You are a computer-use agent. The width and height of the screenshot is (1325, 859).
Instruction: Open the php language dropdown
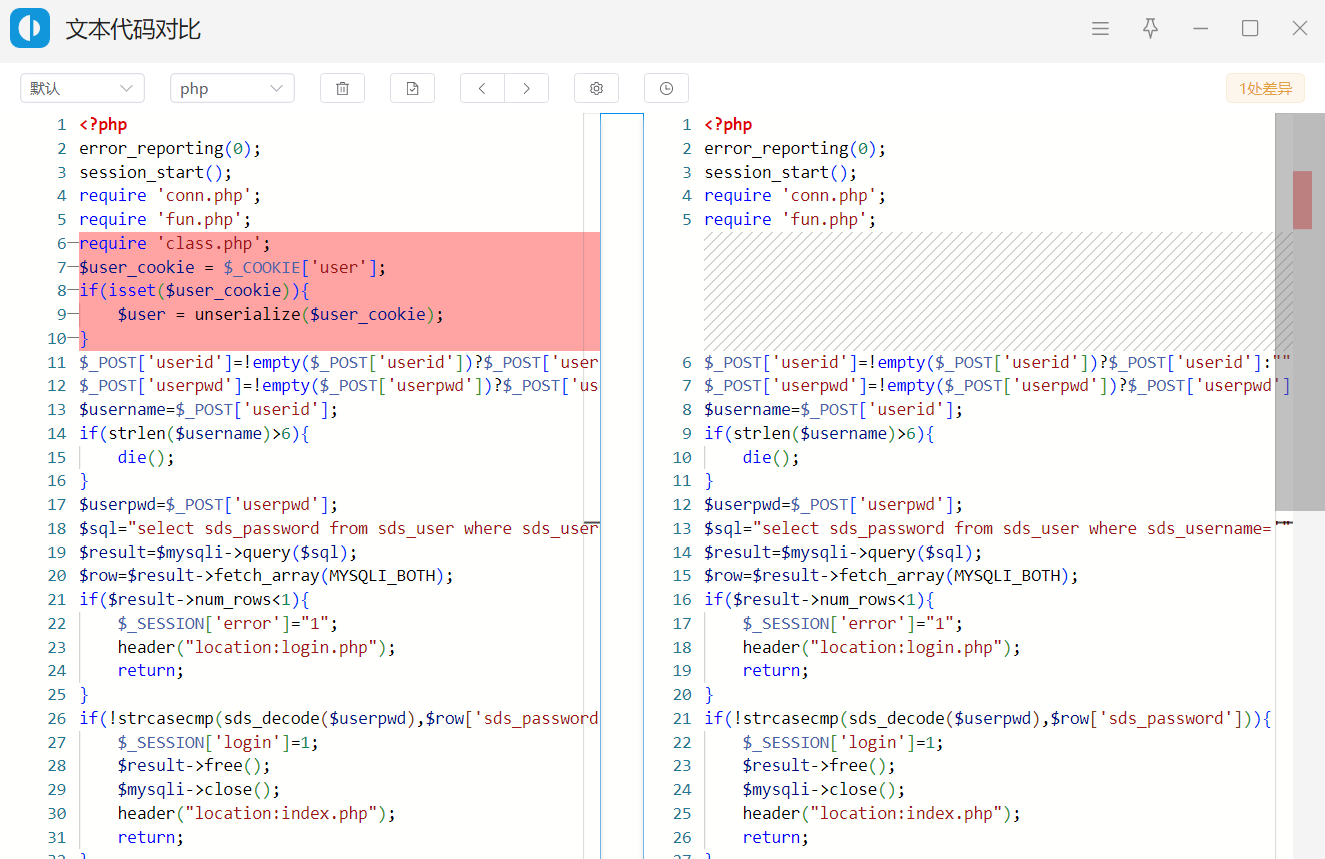pos(232,88)
